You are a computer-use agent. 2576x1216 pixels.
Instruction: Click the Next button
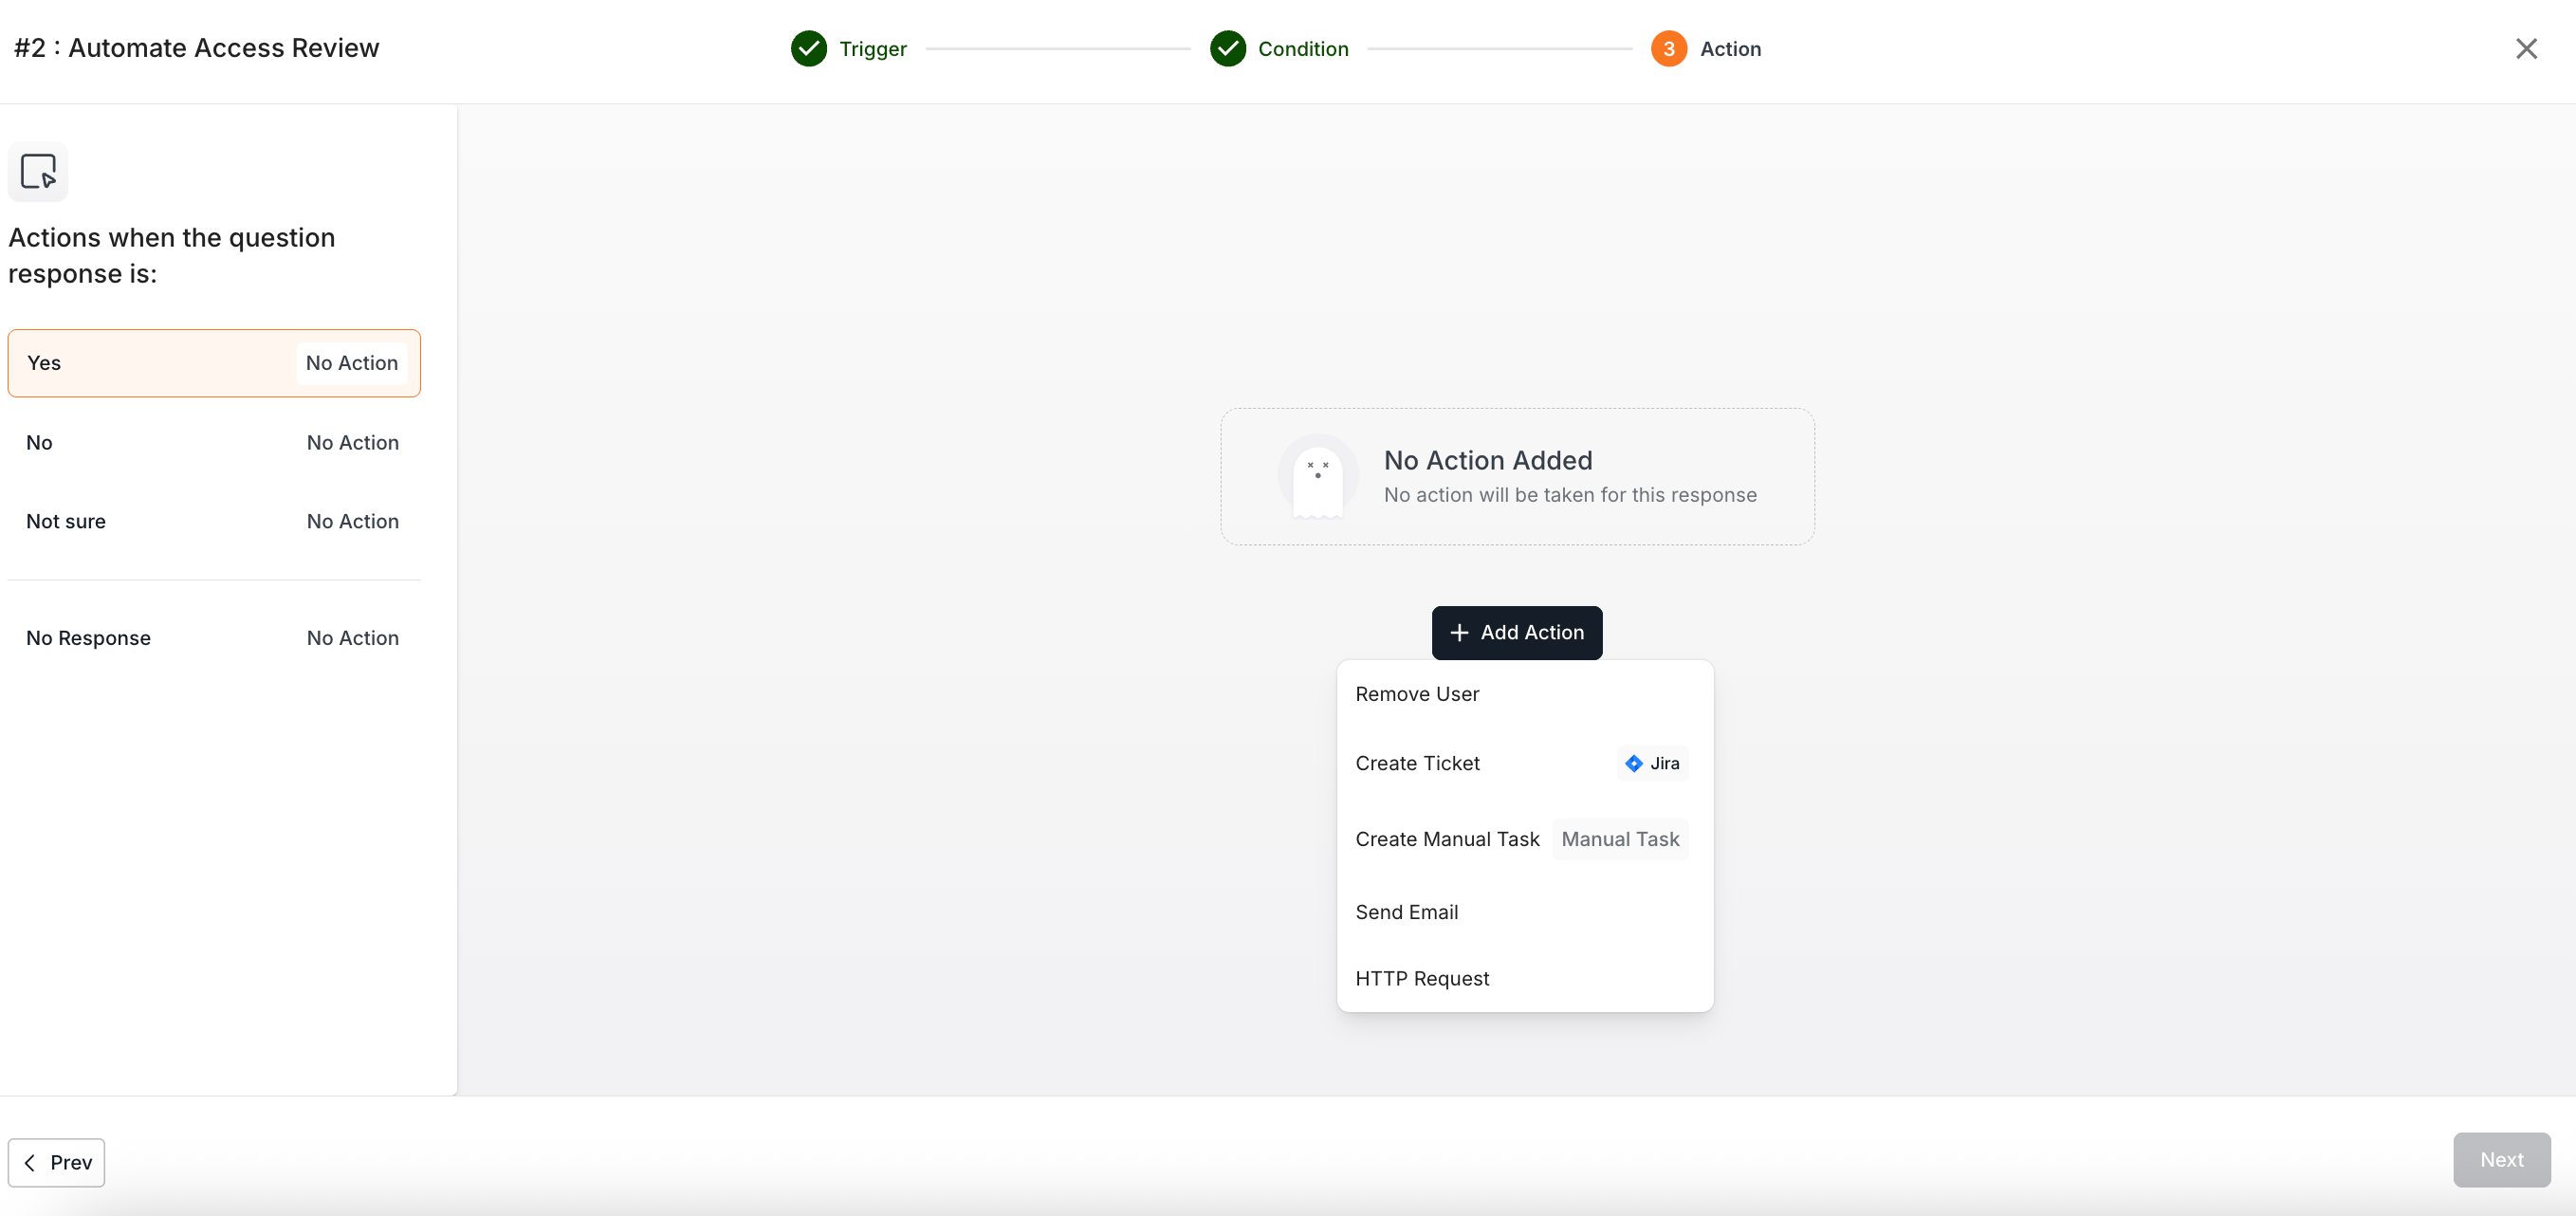click(2500, 1159)
